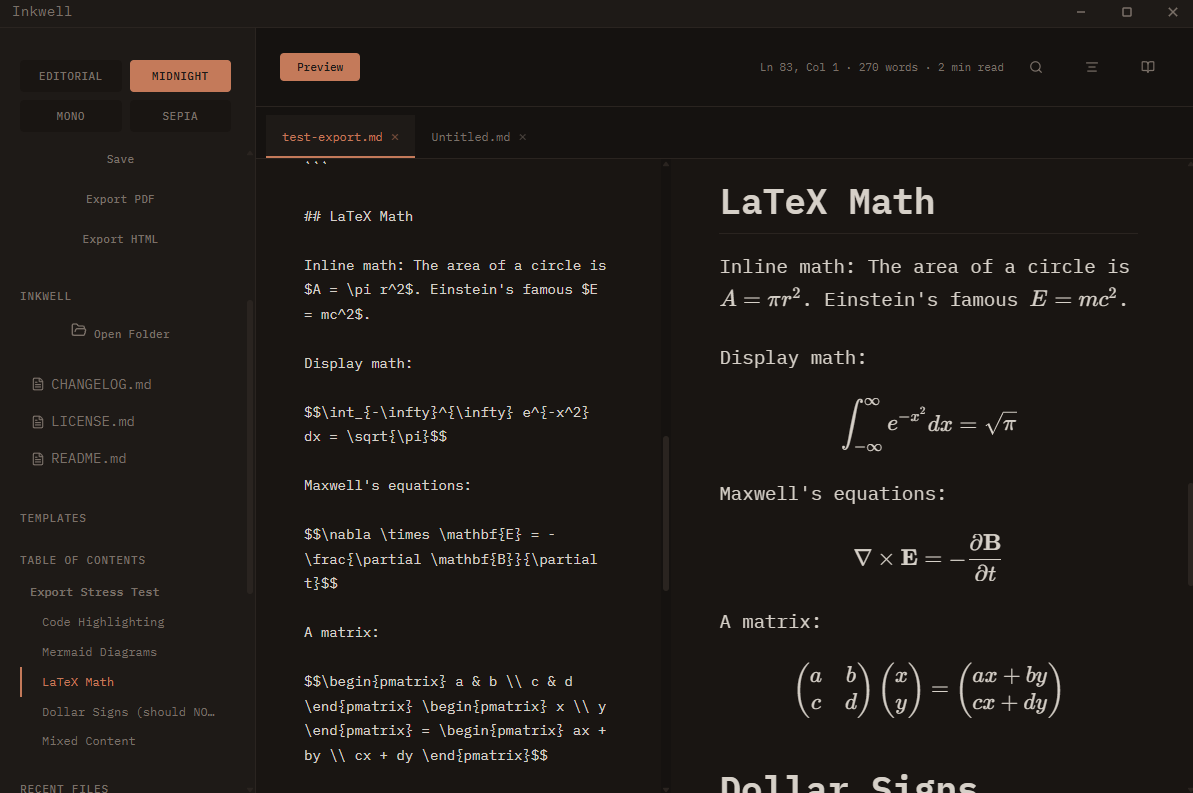The height and width of the screenshot is (793, 1193).
Task: Click the LaTeX Math preview heading
Action: coord(828,202)
